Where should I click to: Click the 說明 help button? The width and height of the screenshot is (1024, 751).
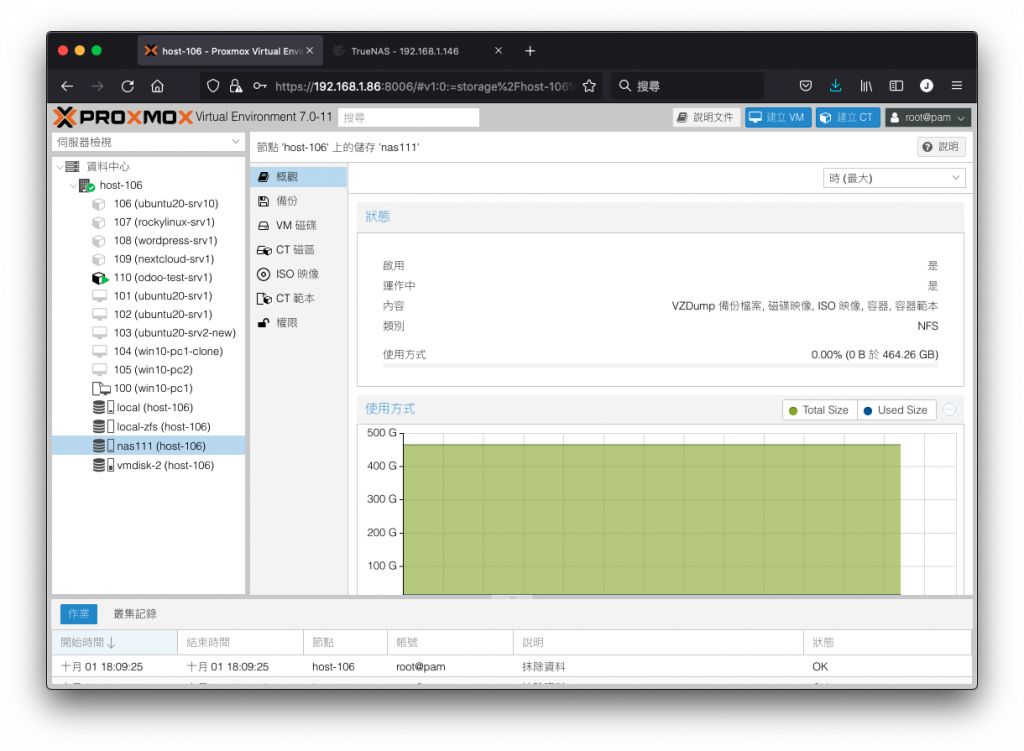coord(941,147)
